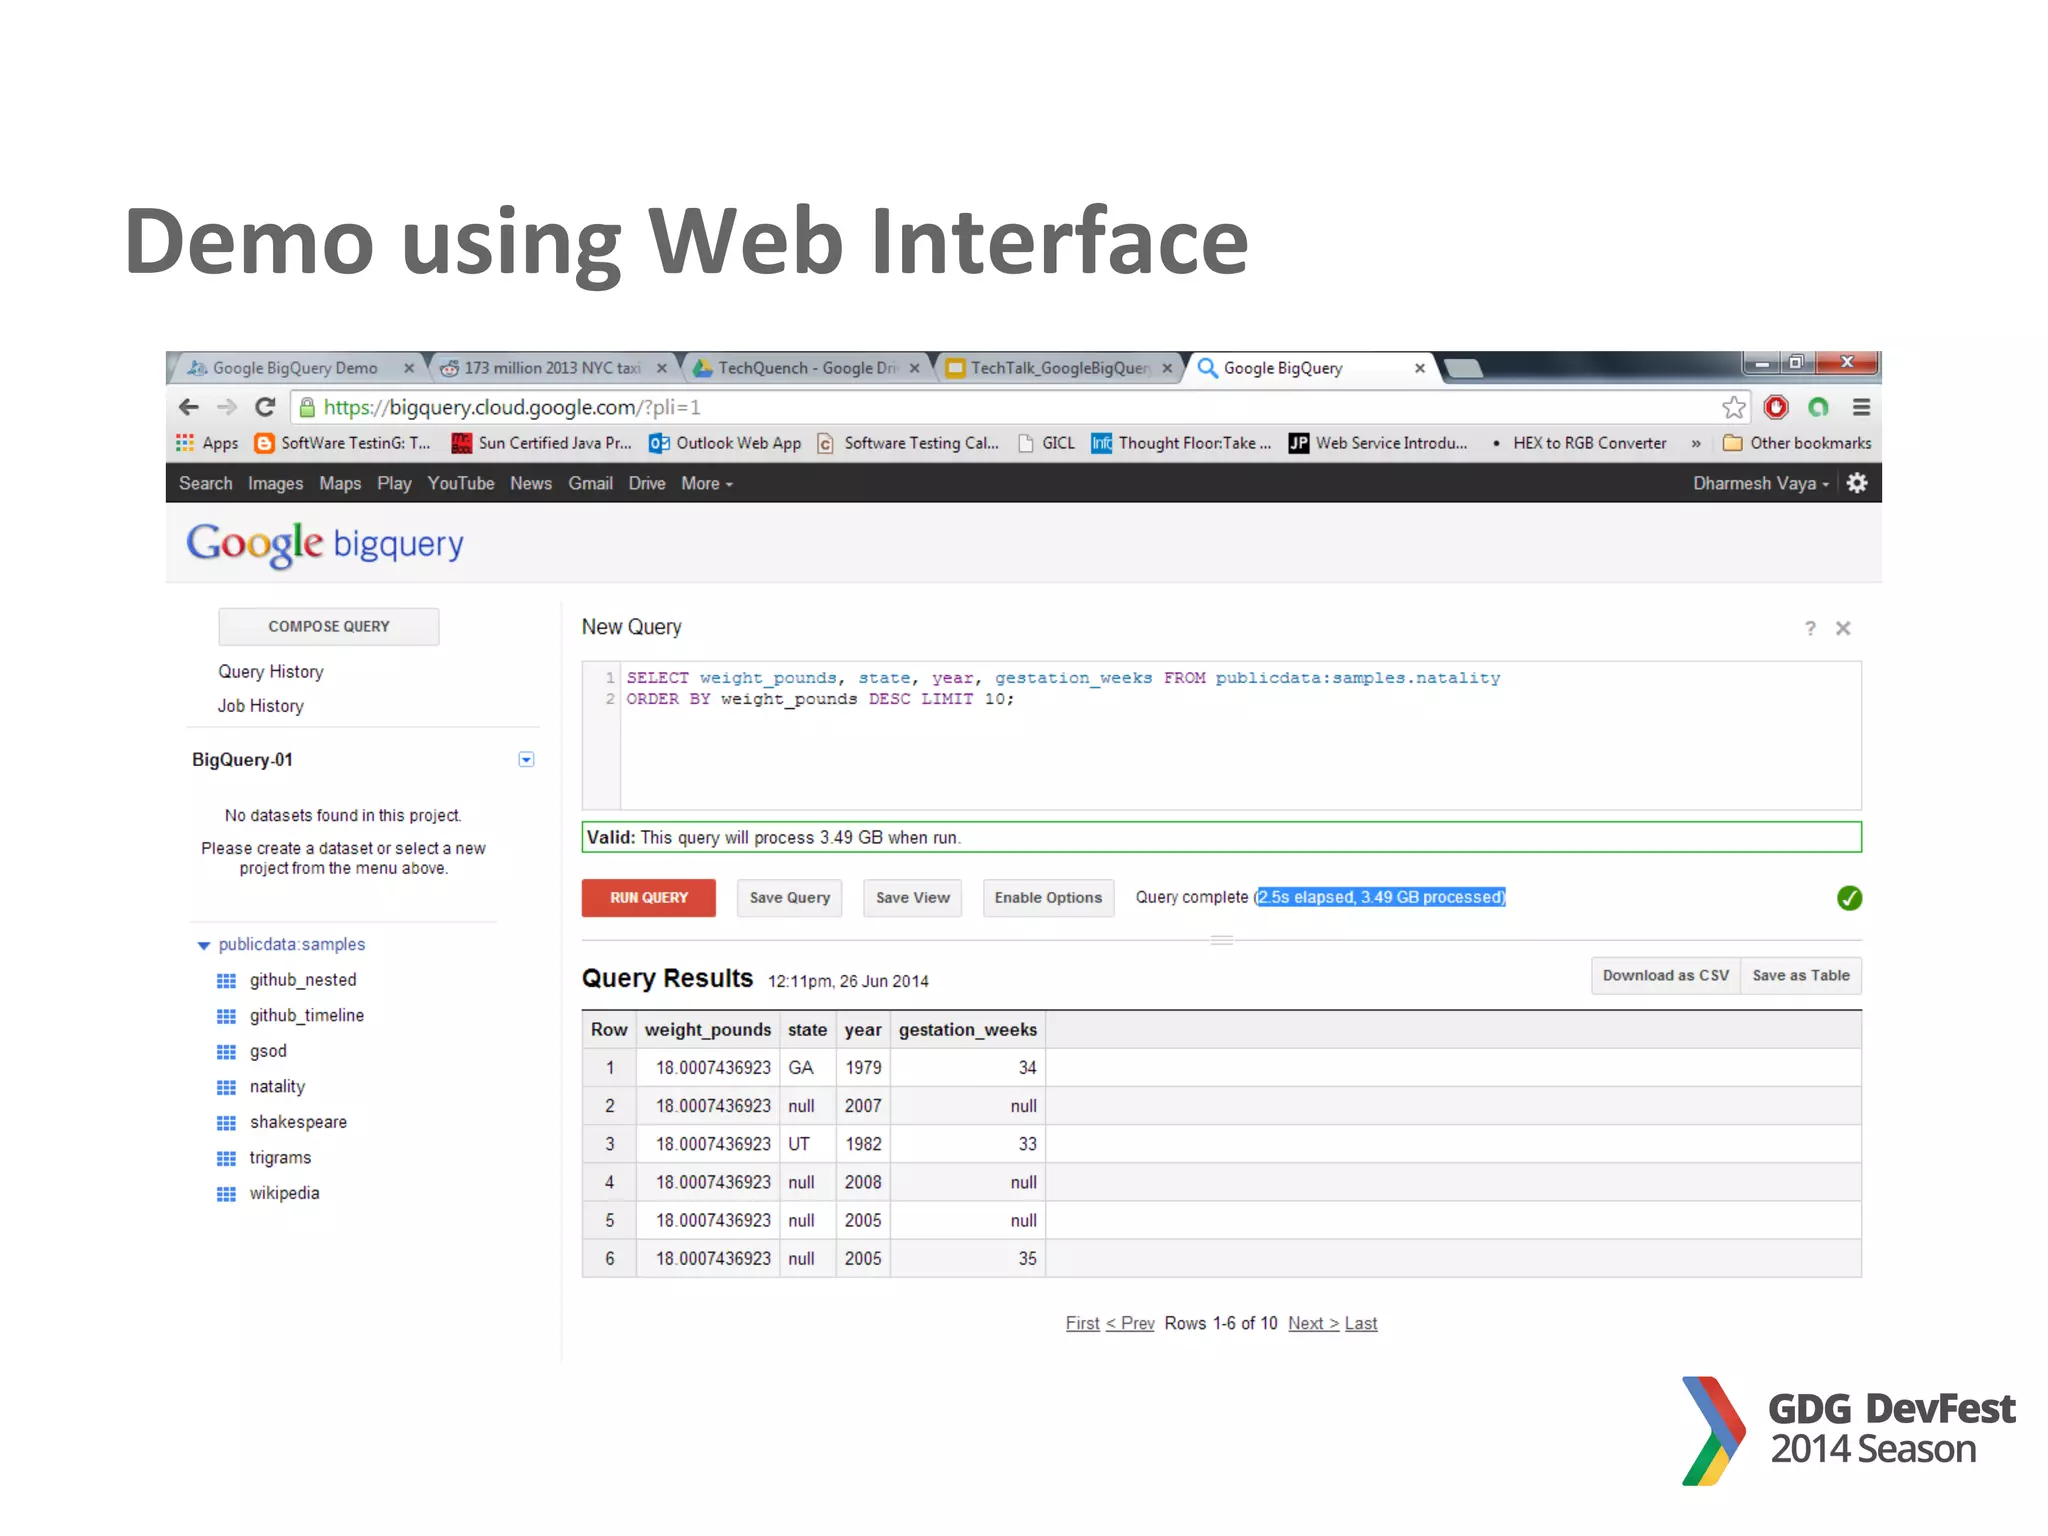Go to First results page
Image resolution: width=2048 pixels, height=1536 pixels.
pos(1082,1323)
